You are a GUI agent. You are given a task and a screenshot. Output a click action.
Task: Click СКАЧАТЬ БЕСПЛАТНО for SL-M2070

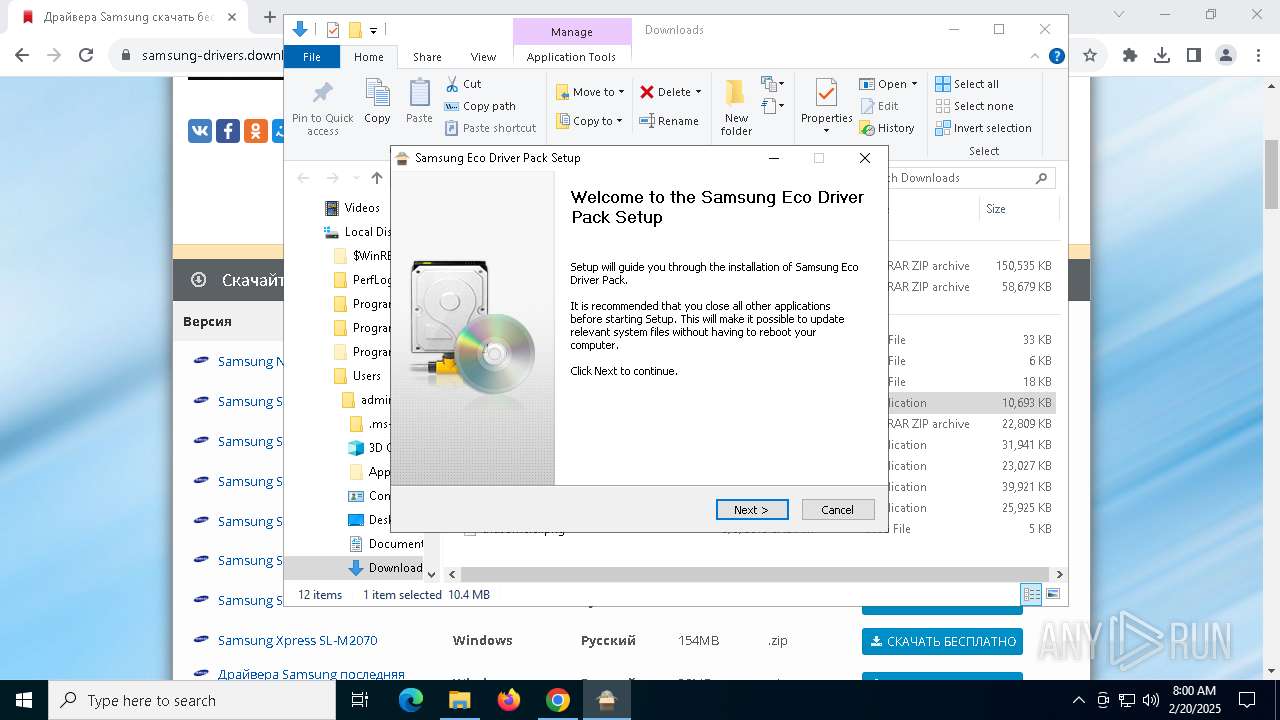coord(942,641)
